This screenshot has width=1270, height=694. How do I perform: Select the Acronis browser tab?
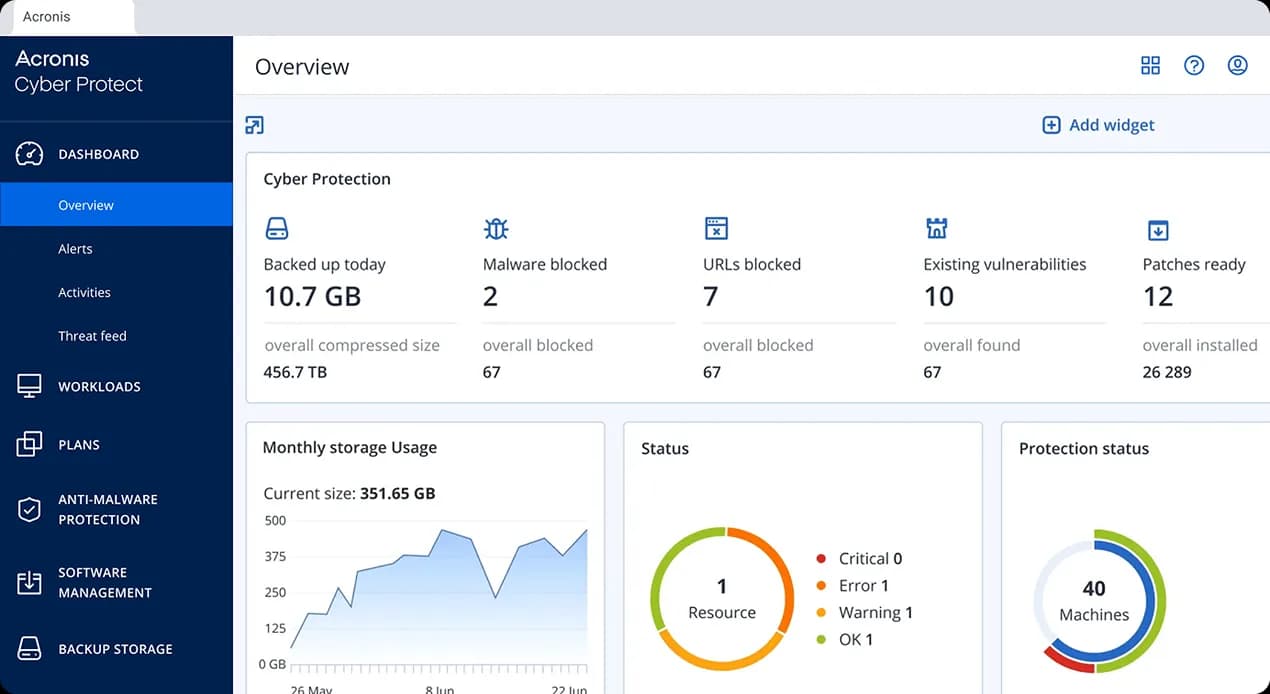(x=45, y=16)
